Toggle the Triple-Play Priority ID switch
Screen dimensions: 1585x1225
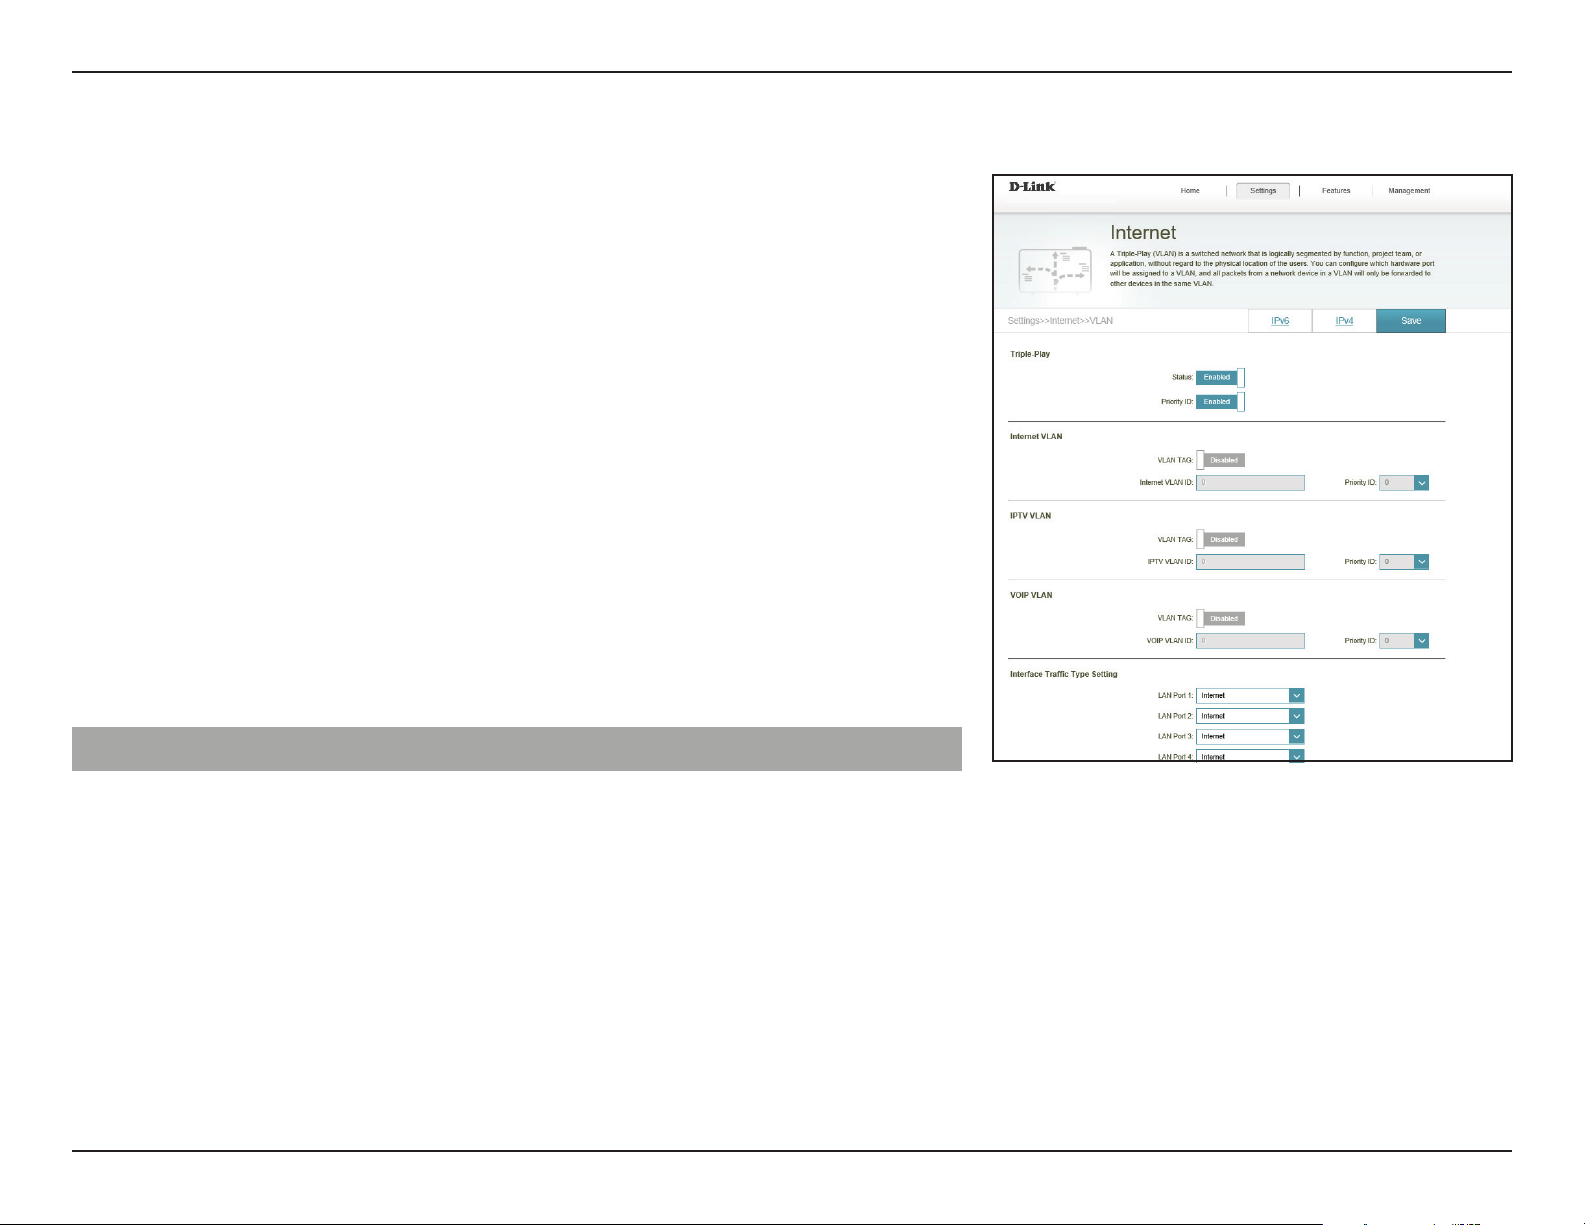1220,402
